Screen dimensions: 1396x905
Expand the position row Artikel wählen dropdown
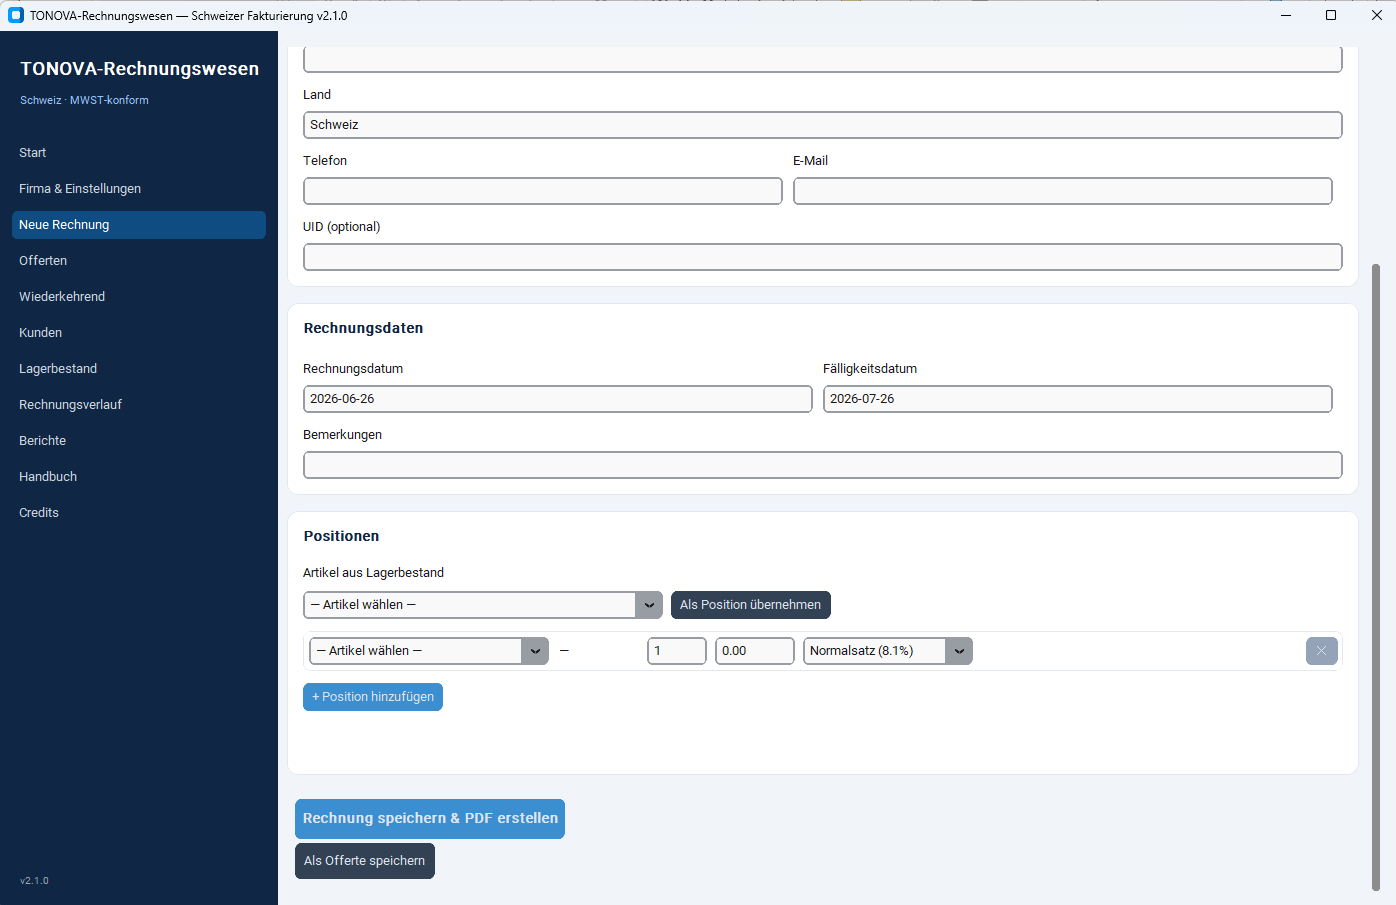coord(429,651)
